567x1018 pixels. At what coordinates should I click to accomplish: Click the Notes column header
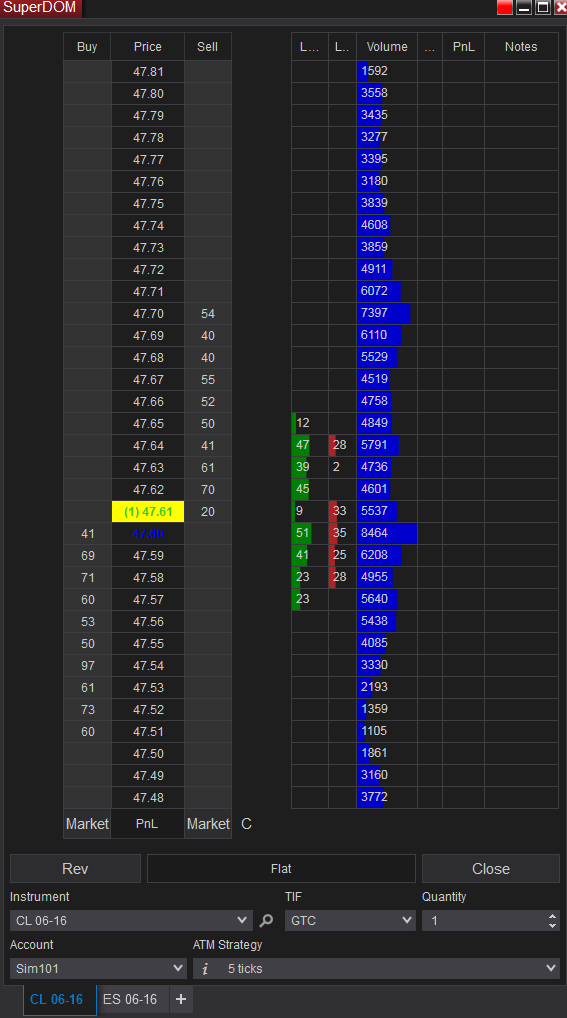521,47
